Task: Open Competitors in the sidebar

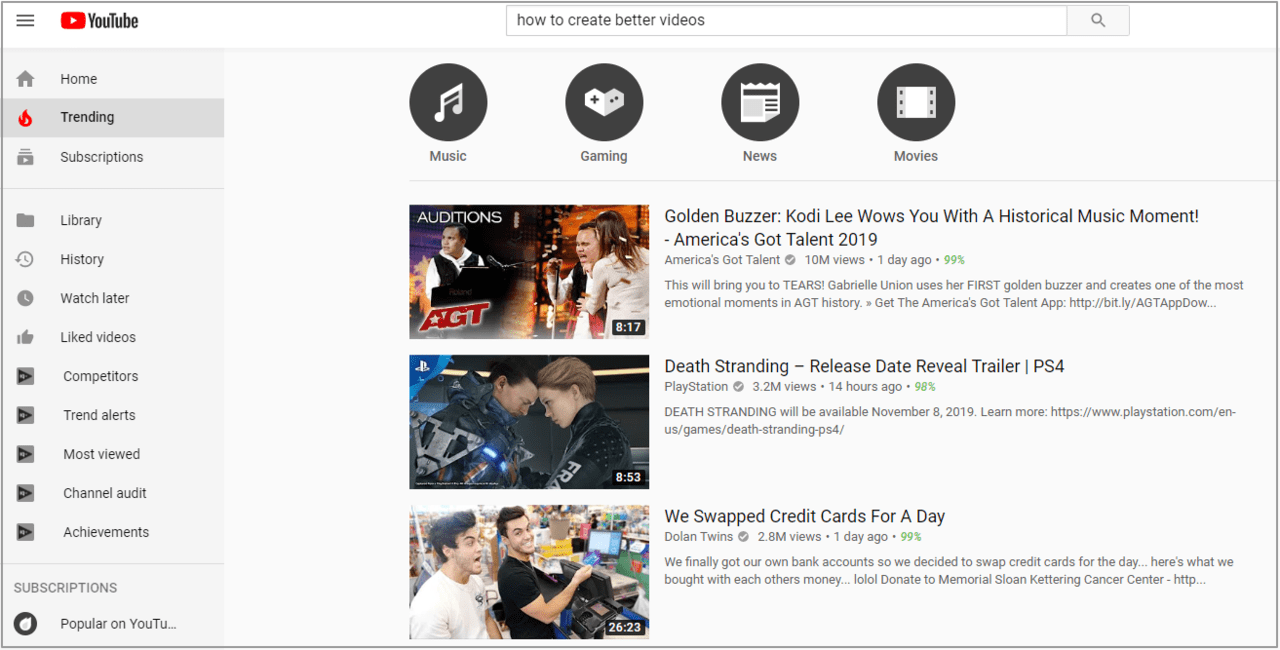Action: (113, 376)
